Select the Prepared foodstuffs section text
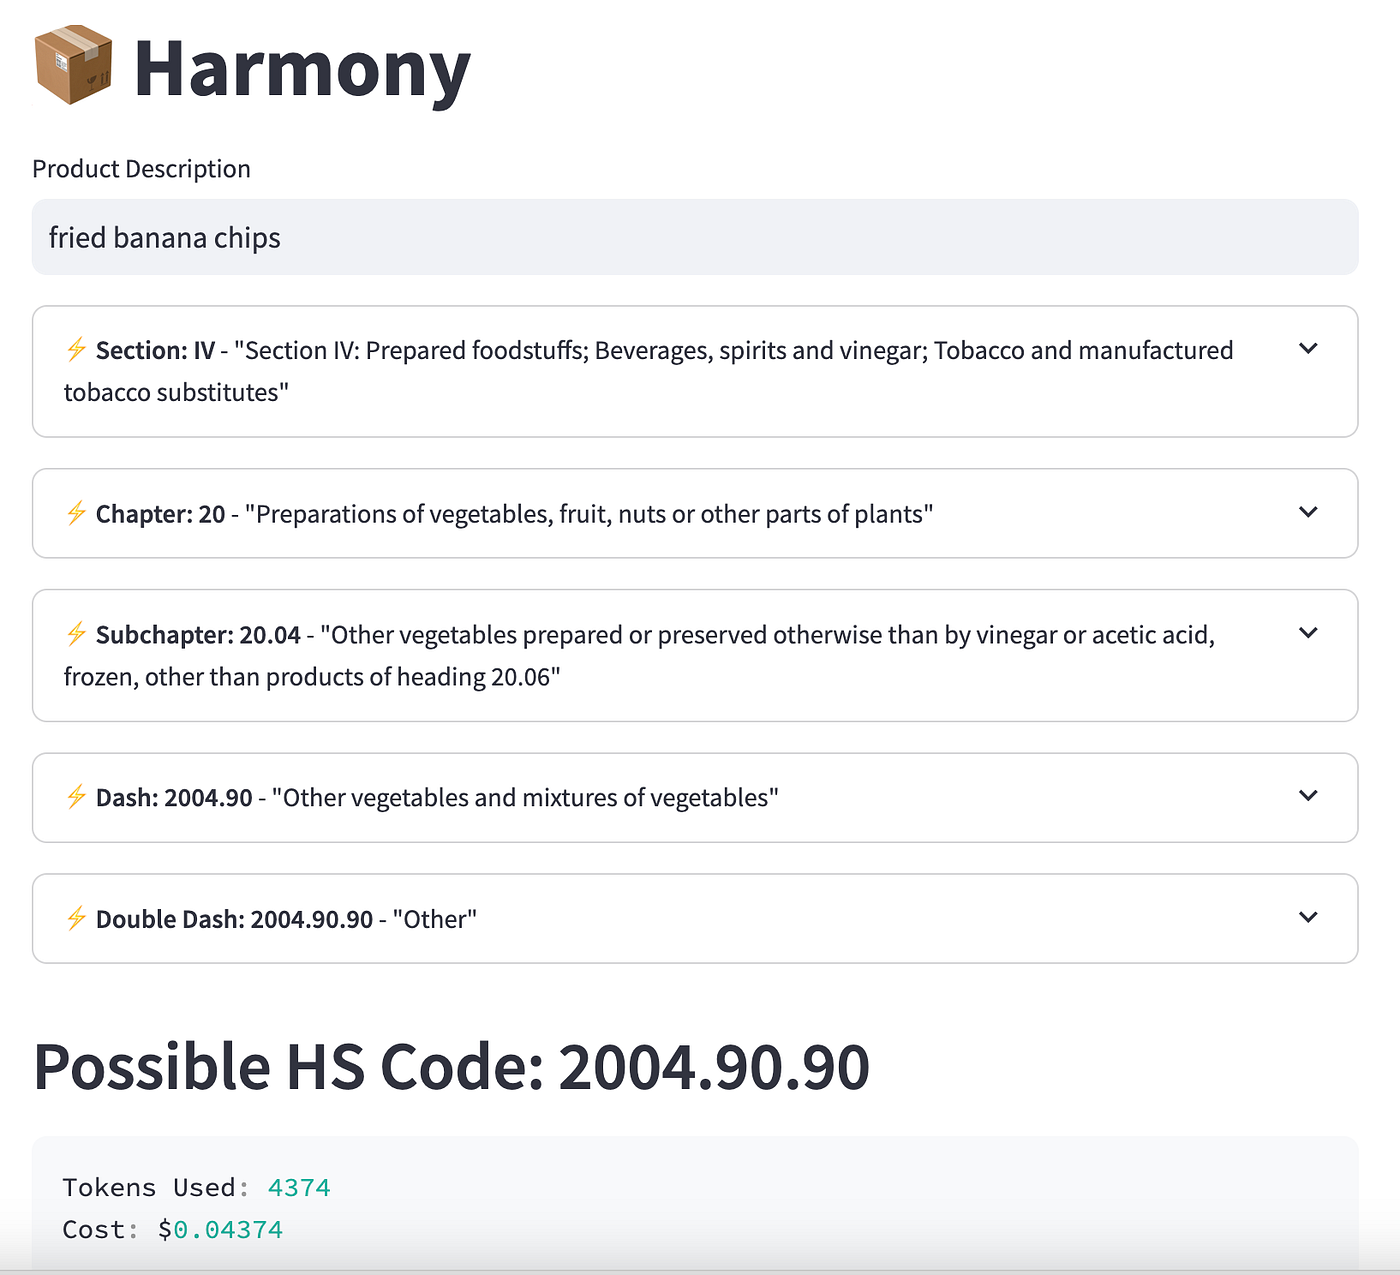This screenshot has height=1275, width=1400. [649, 371]
